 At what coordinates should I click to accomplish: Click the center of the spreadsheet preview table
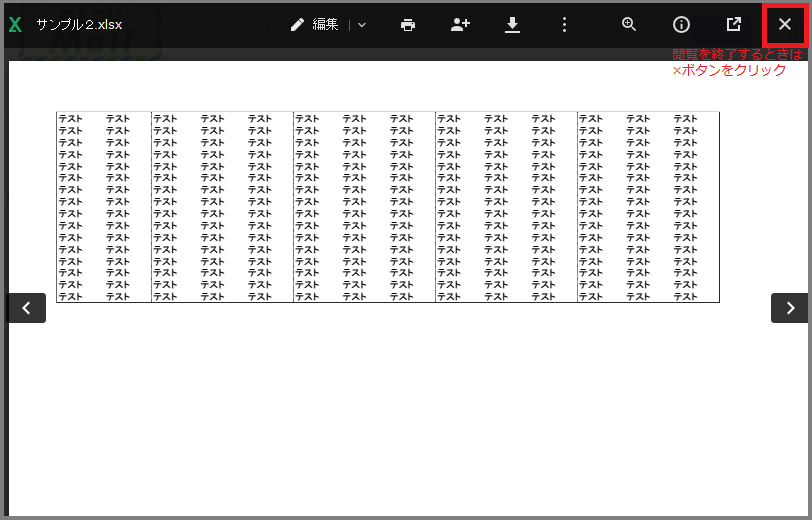coord(388,207)
